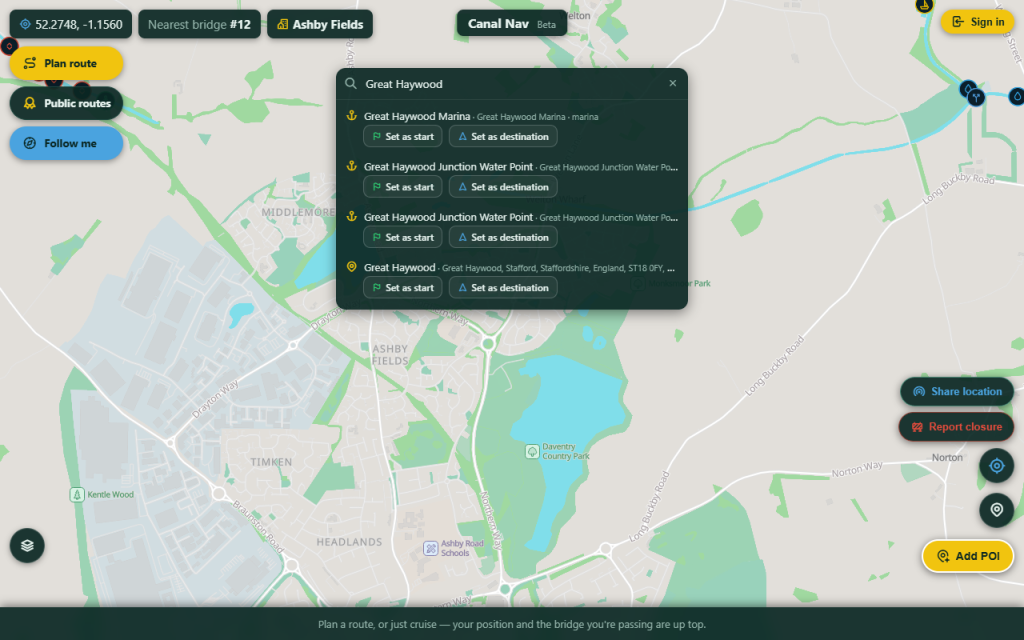Click the Daventry Country Park label
This screenshot has height=640, width=1024.
[566, 451]
